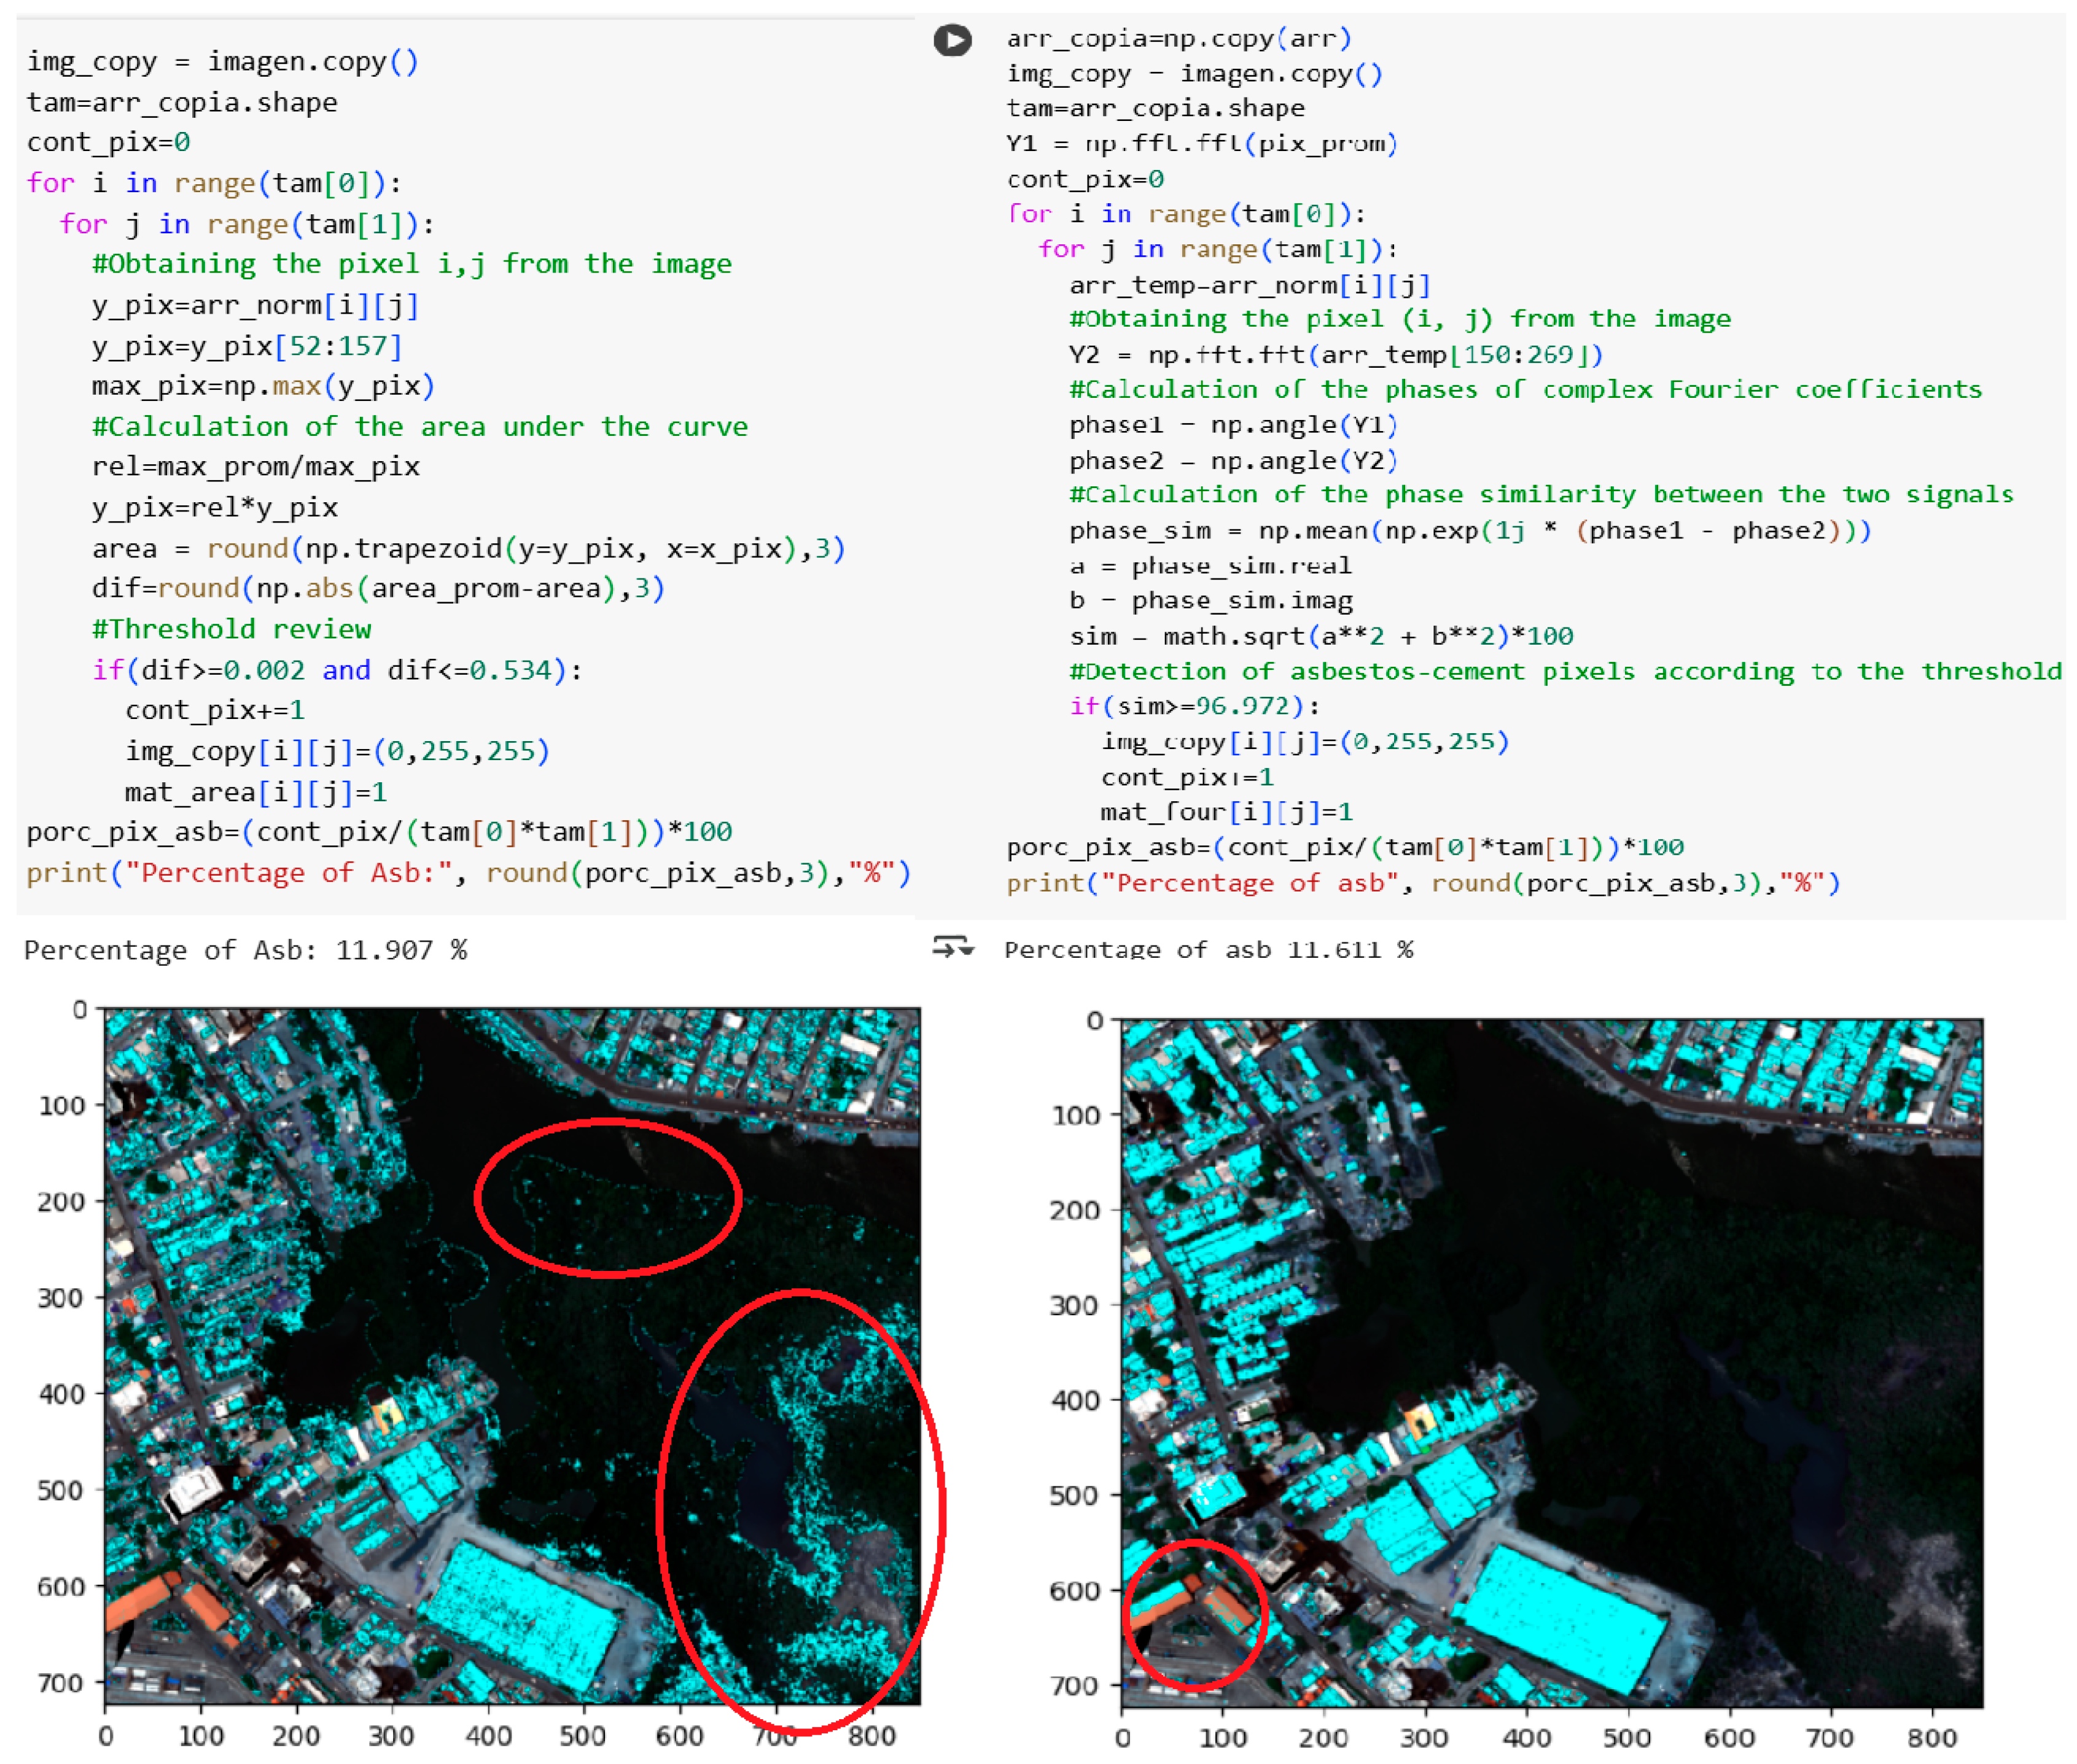Click the left output text Percentage of Asb: 11.907 %

pos(245,949)
